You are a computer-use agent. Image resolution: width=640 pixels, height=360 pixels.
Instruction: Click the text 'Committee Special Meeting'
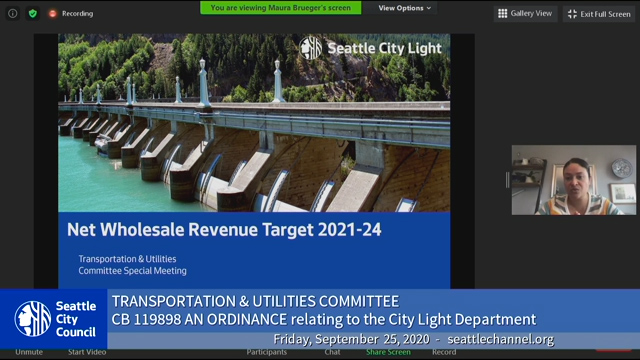[x=132, y=271]
